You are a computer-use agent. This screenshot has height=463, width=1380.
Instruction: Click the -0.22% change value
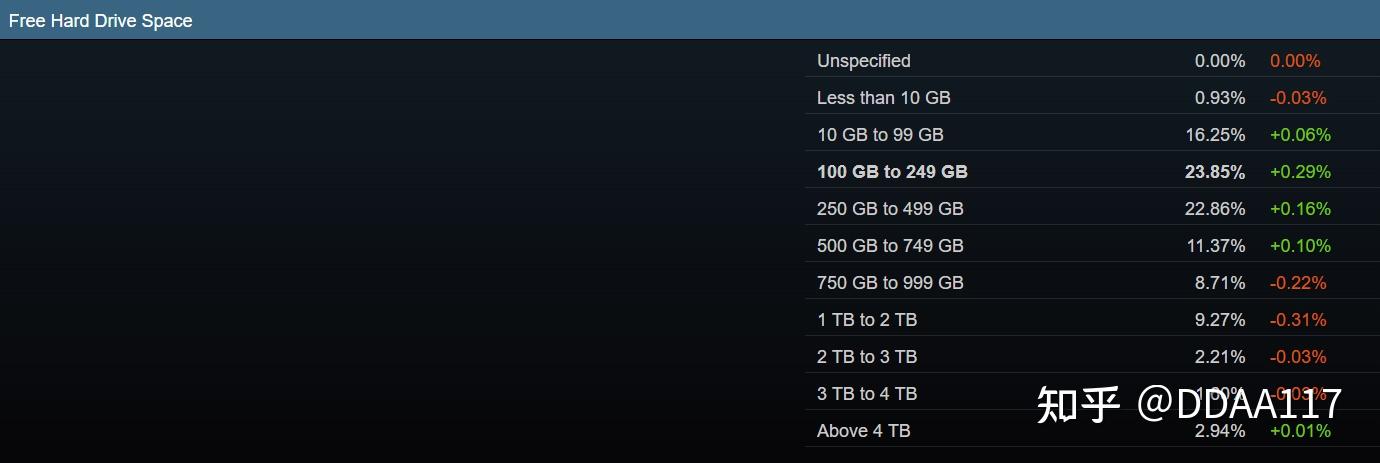point(1298,283)
